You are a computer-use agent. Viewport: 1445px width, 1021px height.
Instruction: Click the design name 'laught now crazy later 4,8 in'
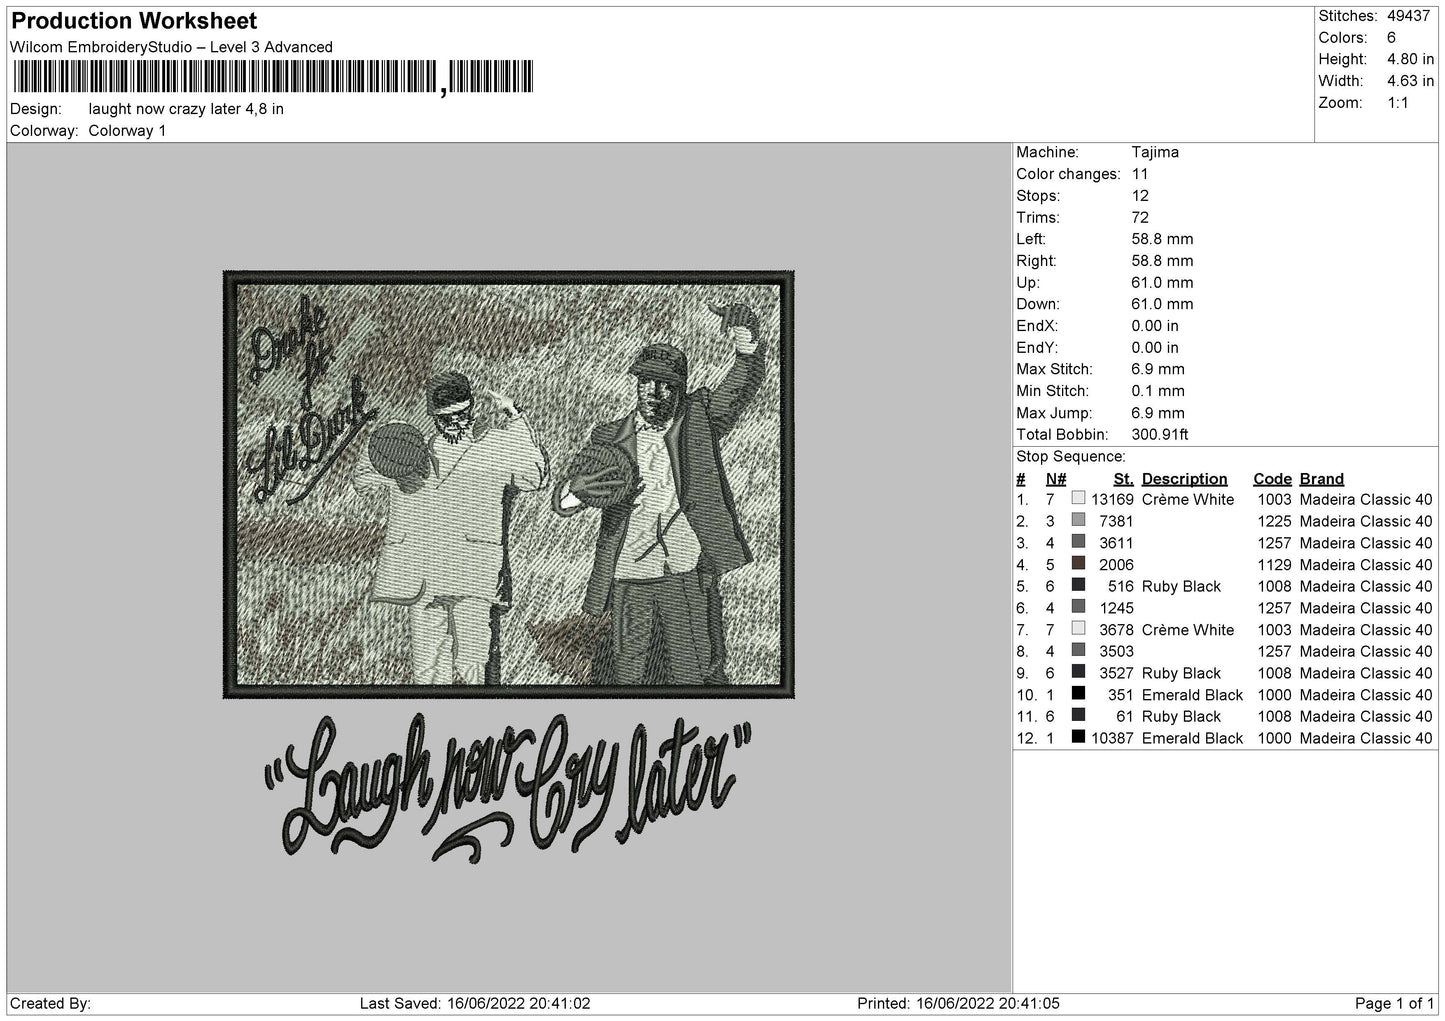(x=186, y=109)
